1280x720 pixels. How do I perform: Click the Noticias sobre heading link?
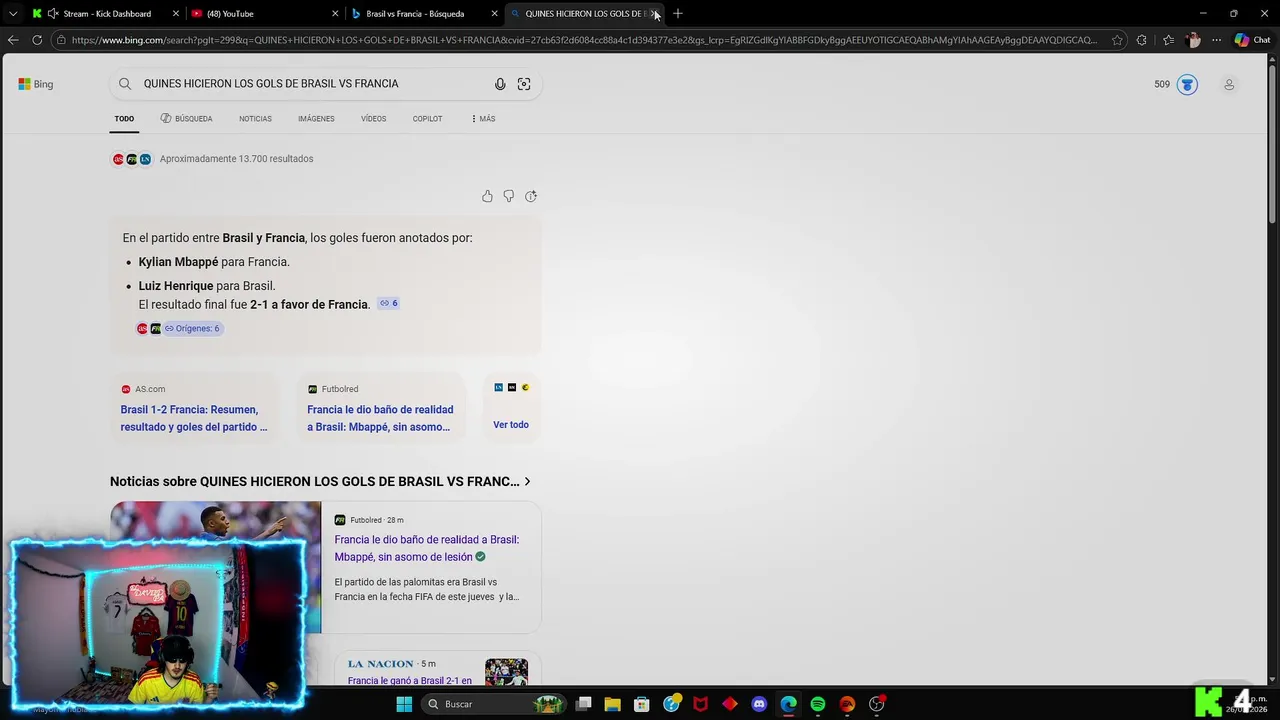(314, 482)
